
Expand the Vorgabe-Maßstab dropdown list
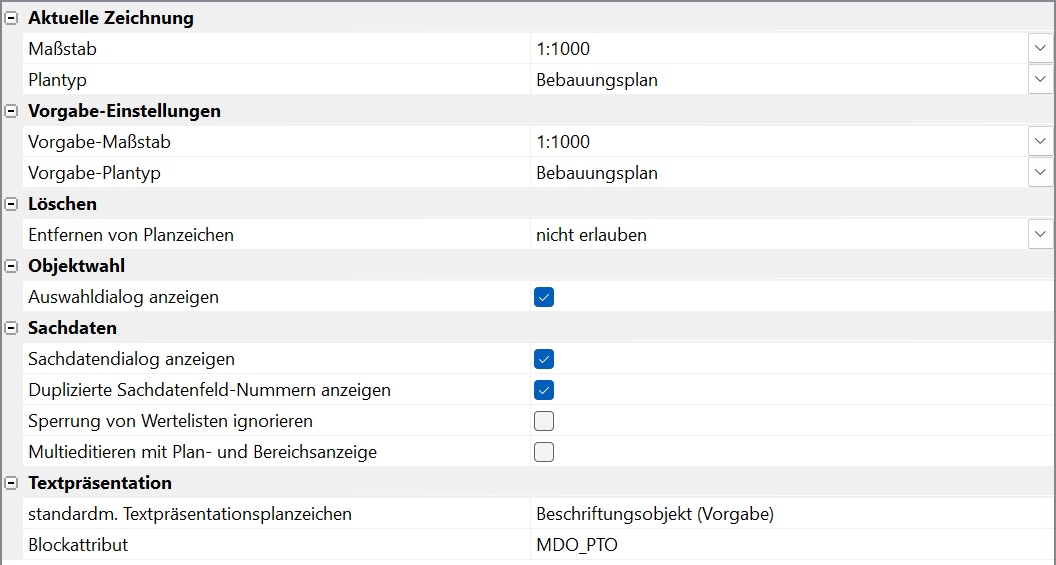point(1040,142)
